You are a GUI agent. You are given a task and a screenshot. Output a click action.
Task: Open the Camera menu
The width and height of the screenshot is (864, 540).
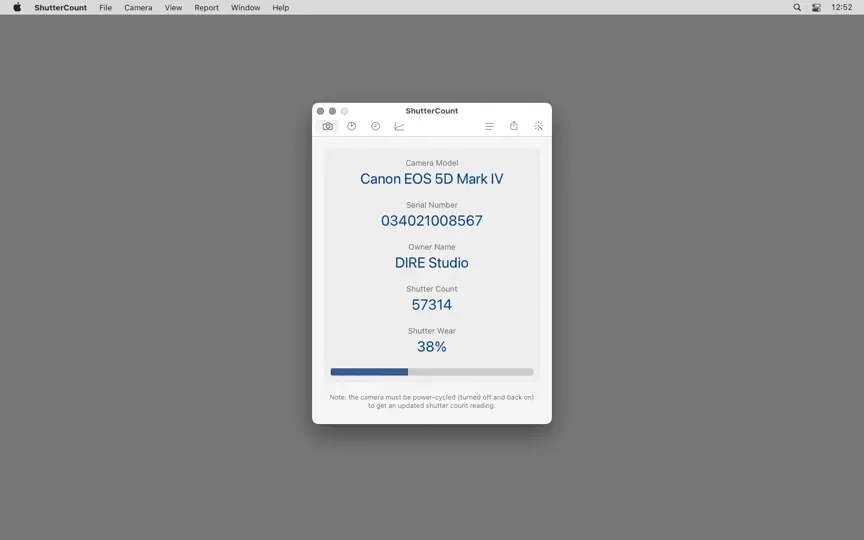tap(138, 8)
